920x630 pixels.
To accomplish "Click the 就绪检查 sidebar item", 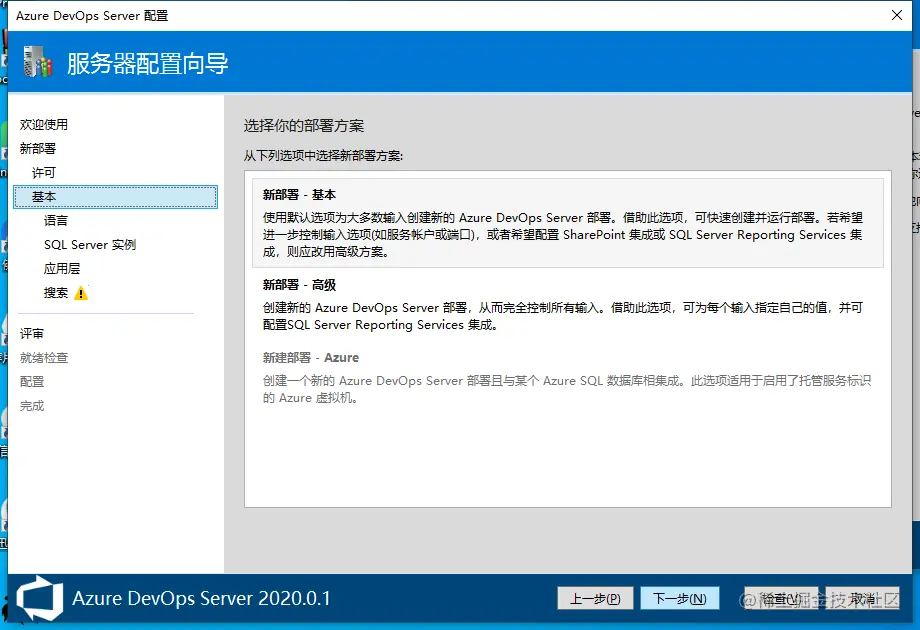I will 44,358.
